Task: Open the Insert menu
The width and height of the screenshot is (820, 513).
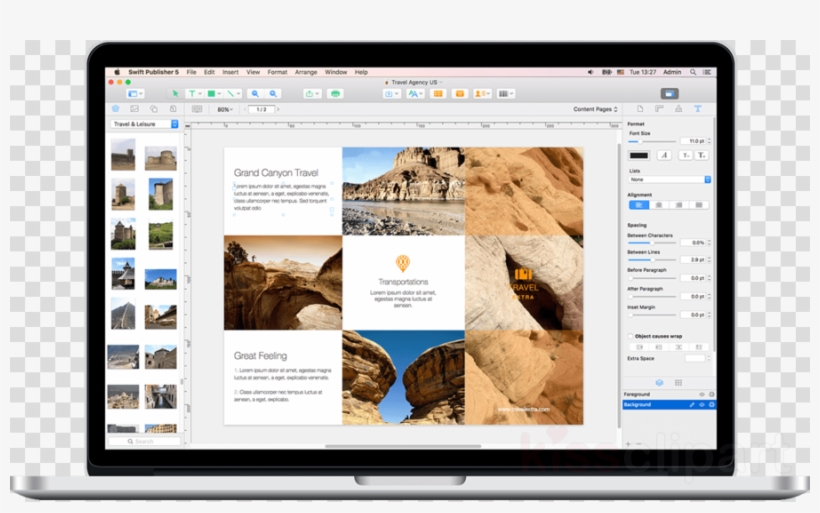Action: [x=230, y=72]
